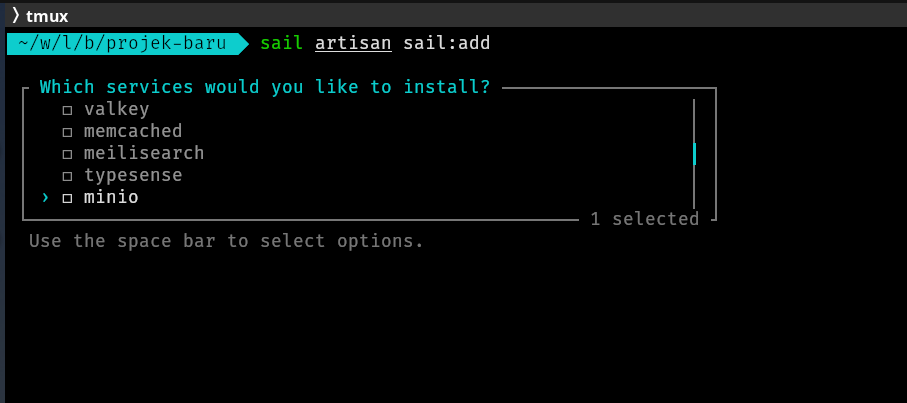Click the ~/w/l/b/projek-baru path segment

pos(120,43)
